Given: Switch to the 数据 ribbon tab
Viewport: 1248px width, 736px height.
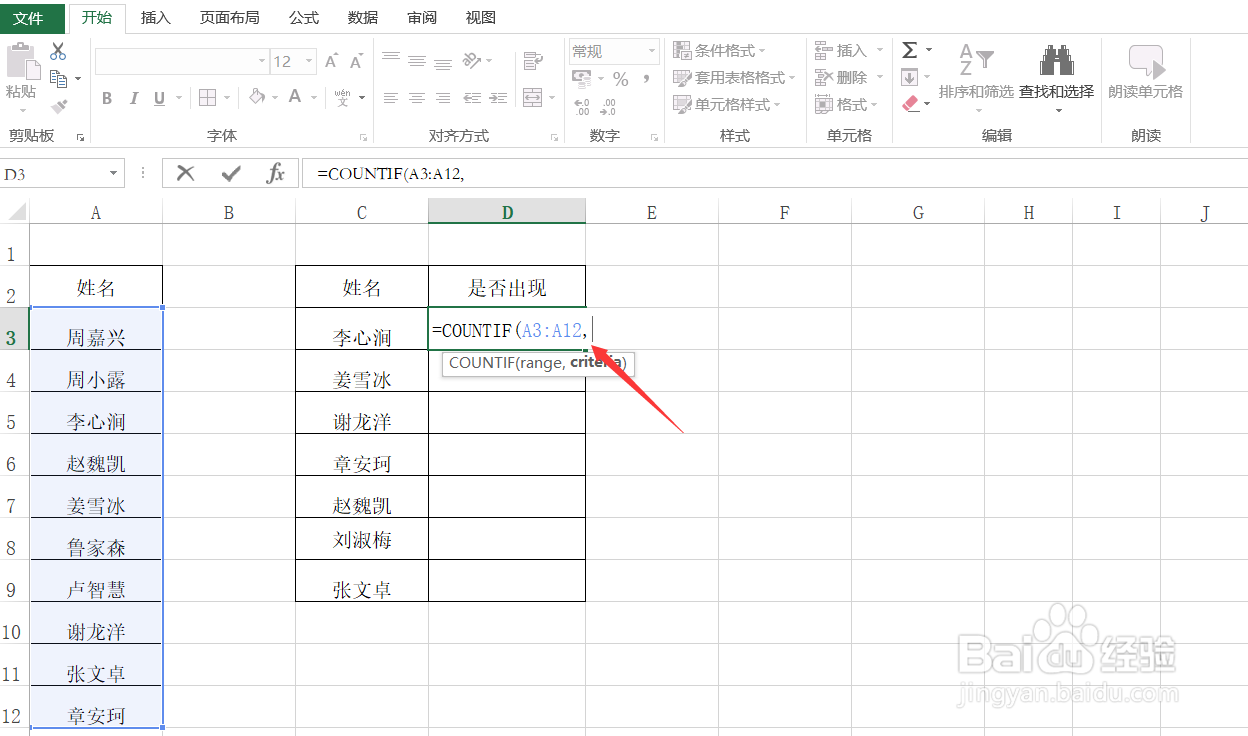Looking at the screenshot, I should [x=362, y=17].
